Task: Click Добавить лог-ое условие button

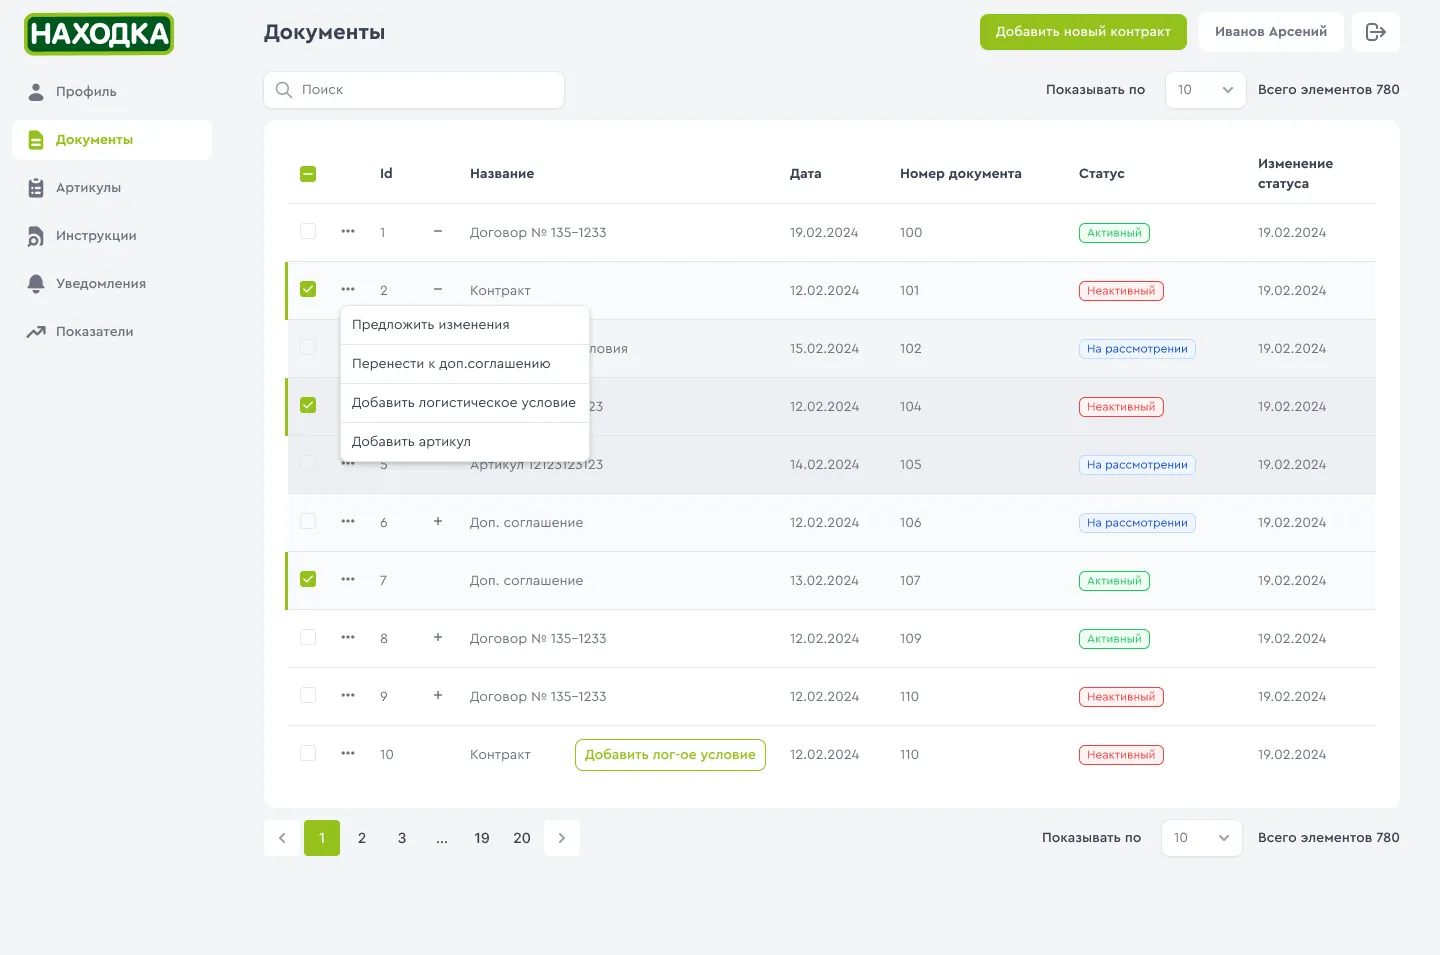Action: click(670, 755)
